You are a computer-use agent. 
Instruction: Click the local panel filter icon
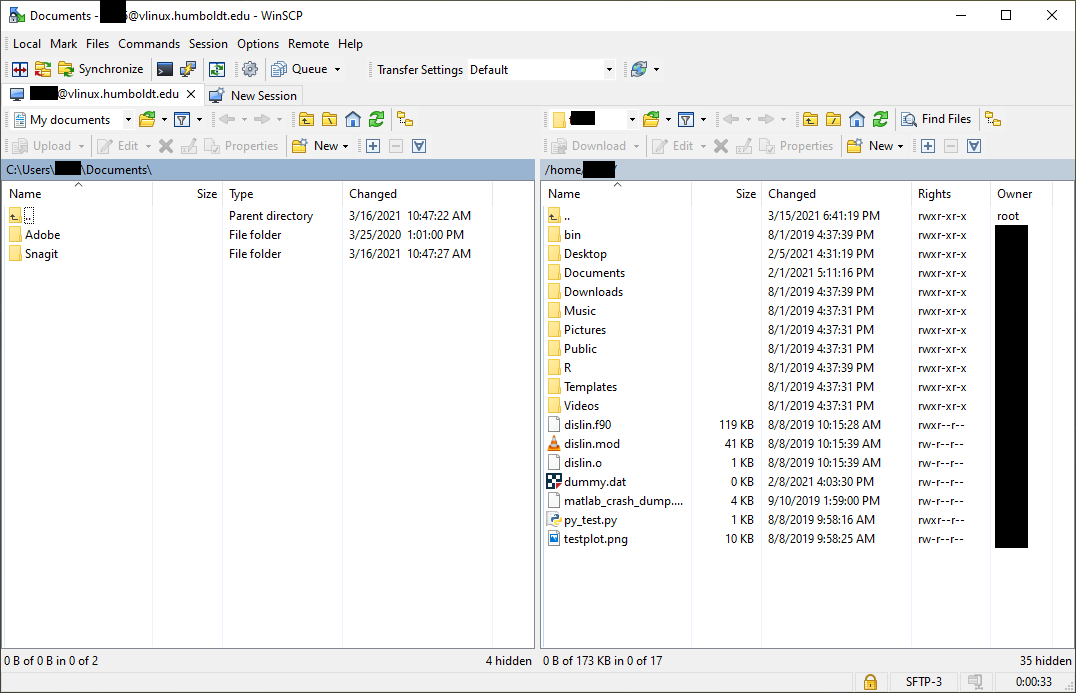pyautogui.click(x=182, y=119)
